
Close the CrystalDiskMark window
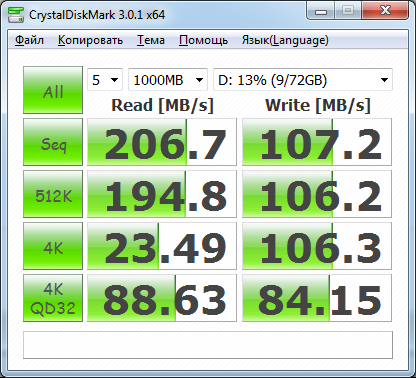point(385,11)
